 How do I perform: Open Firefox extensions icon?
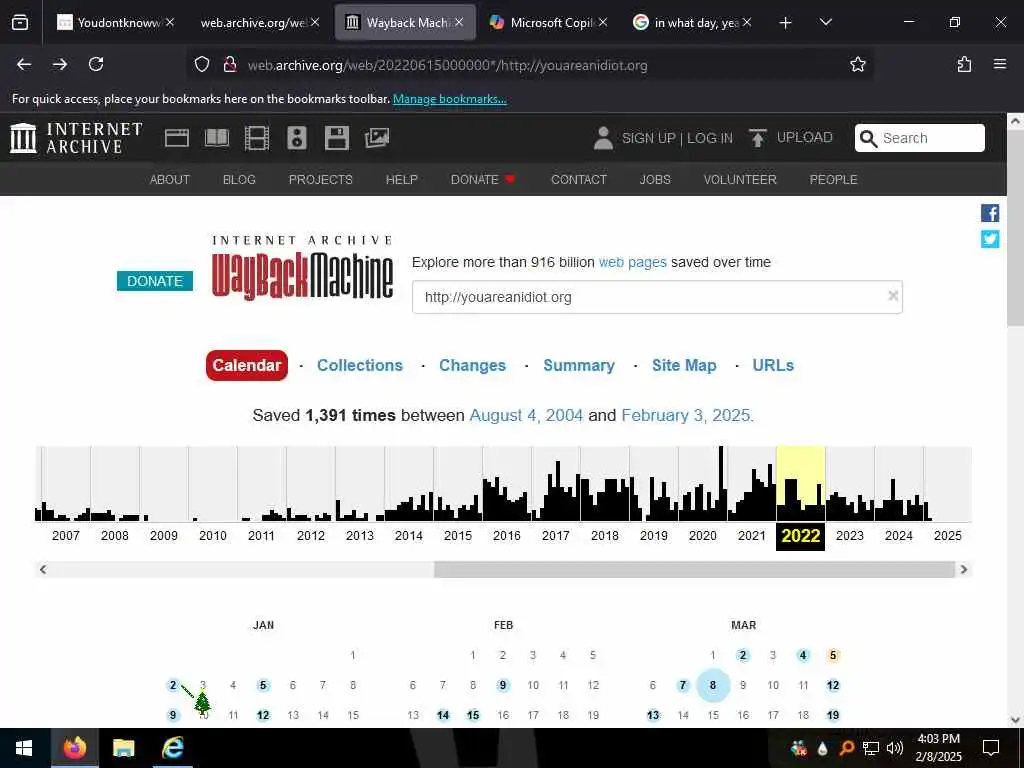point(964,64)
